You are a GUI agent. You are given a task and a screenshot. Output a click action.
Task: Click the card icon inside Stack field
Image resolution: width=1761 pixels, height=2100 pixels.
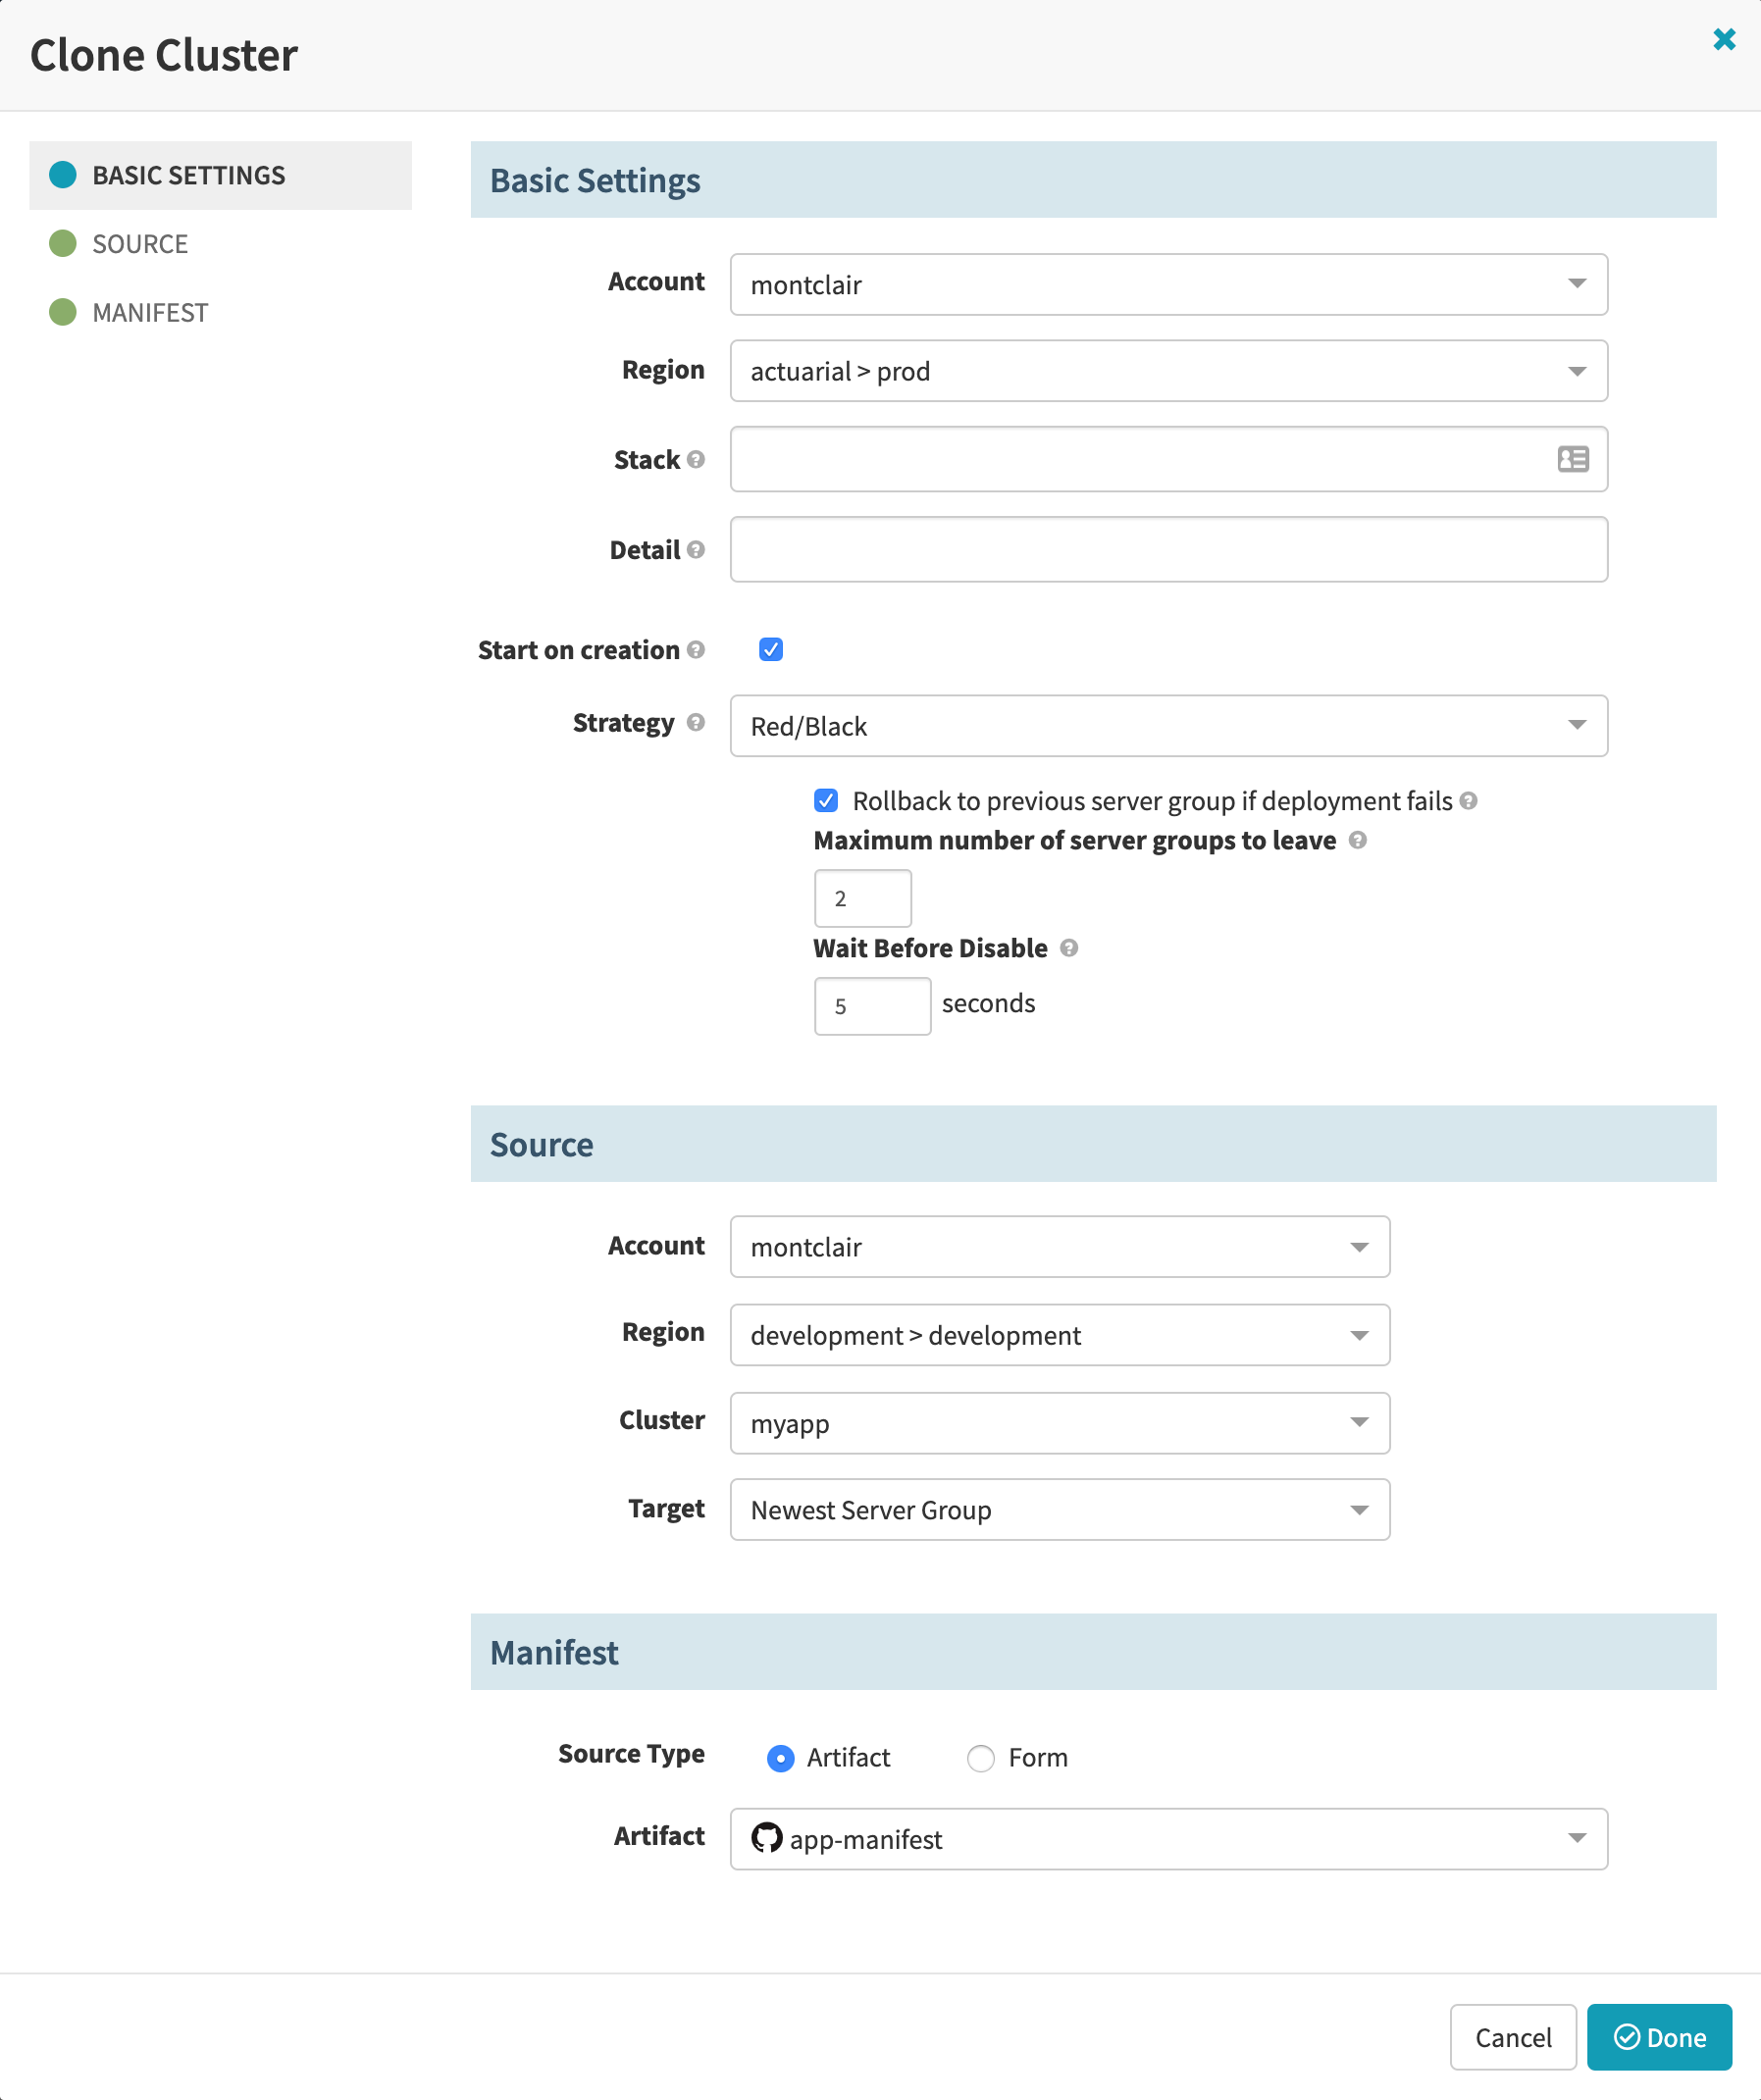pos(1573,459)
